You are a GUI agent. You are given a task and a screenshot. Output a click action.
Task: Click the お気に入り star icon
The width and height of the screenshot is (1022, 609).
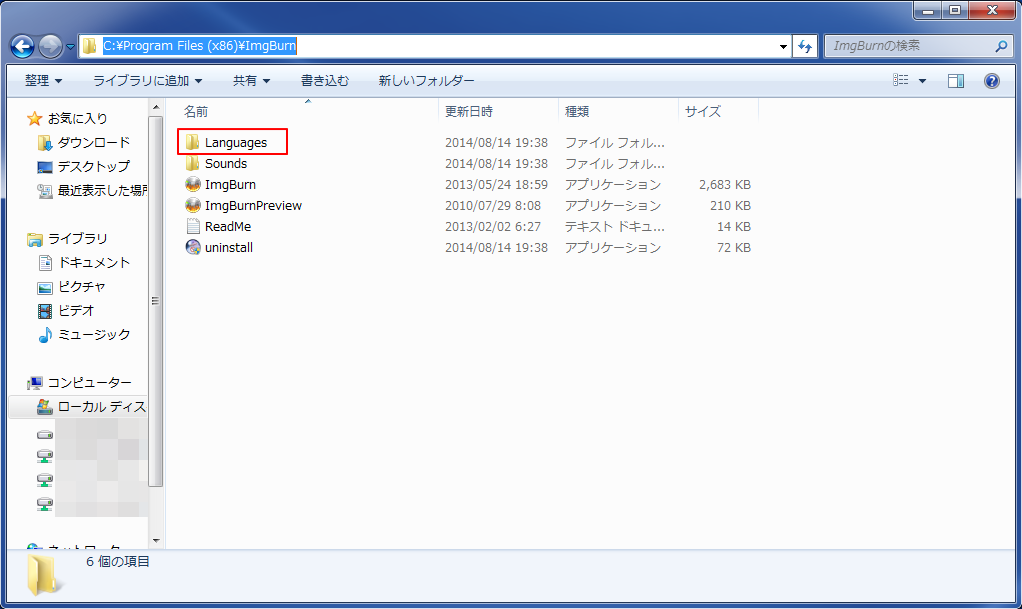point(34,118)
